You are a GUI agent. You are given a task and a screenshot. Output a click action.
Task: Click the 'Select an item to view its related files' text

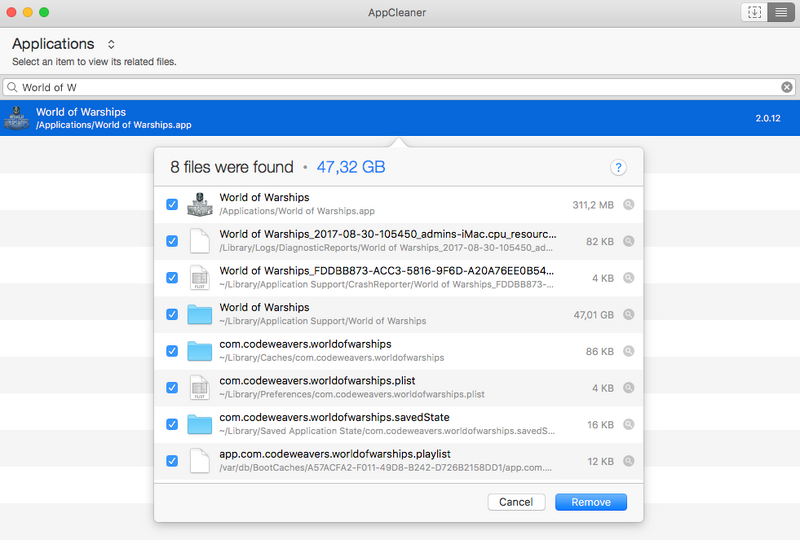point(94,62)
